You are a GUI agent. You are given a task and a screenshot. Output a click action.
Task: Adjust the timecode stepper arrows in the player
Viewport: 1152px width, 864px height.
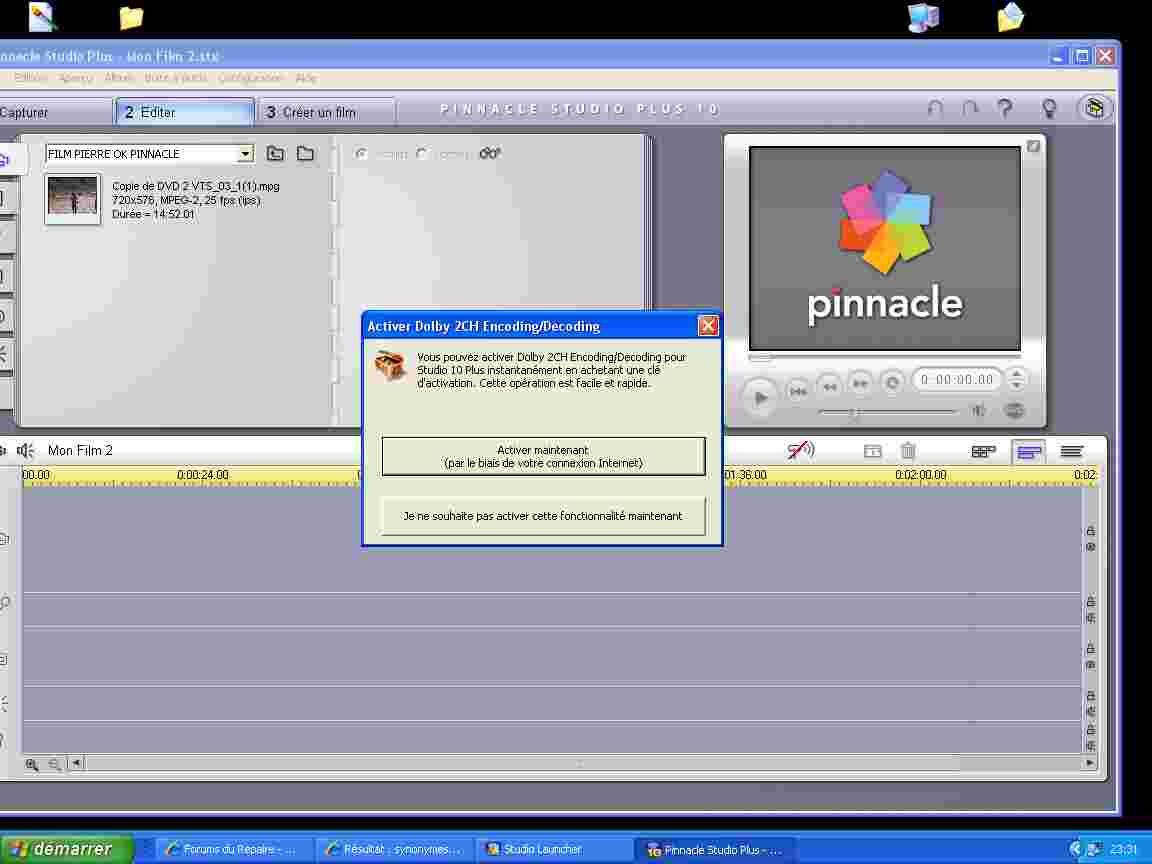coord(1016,380)
